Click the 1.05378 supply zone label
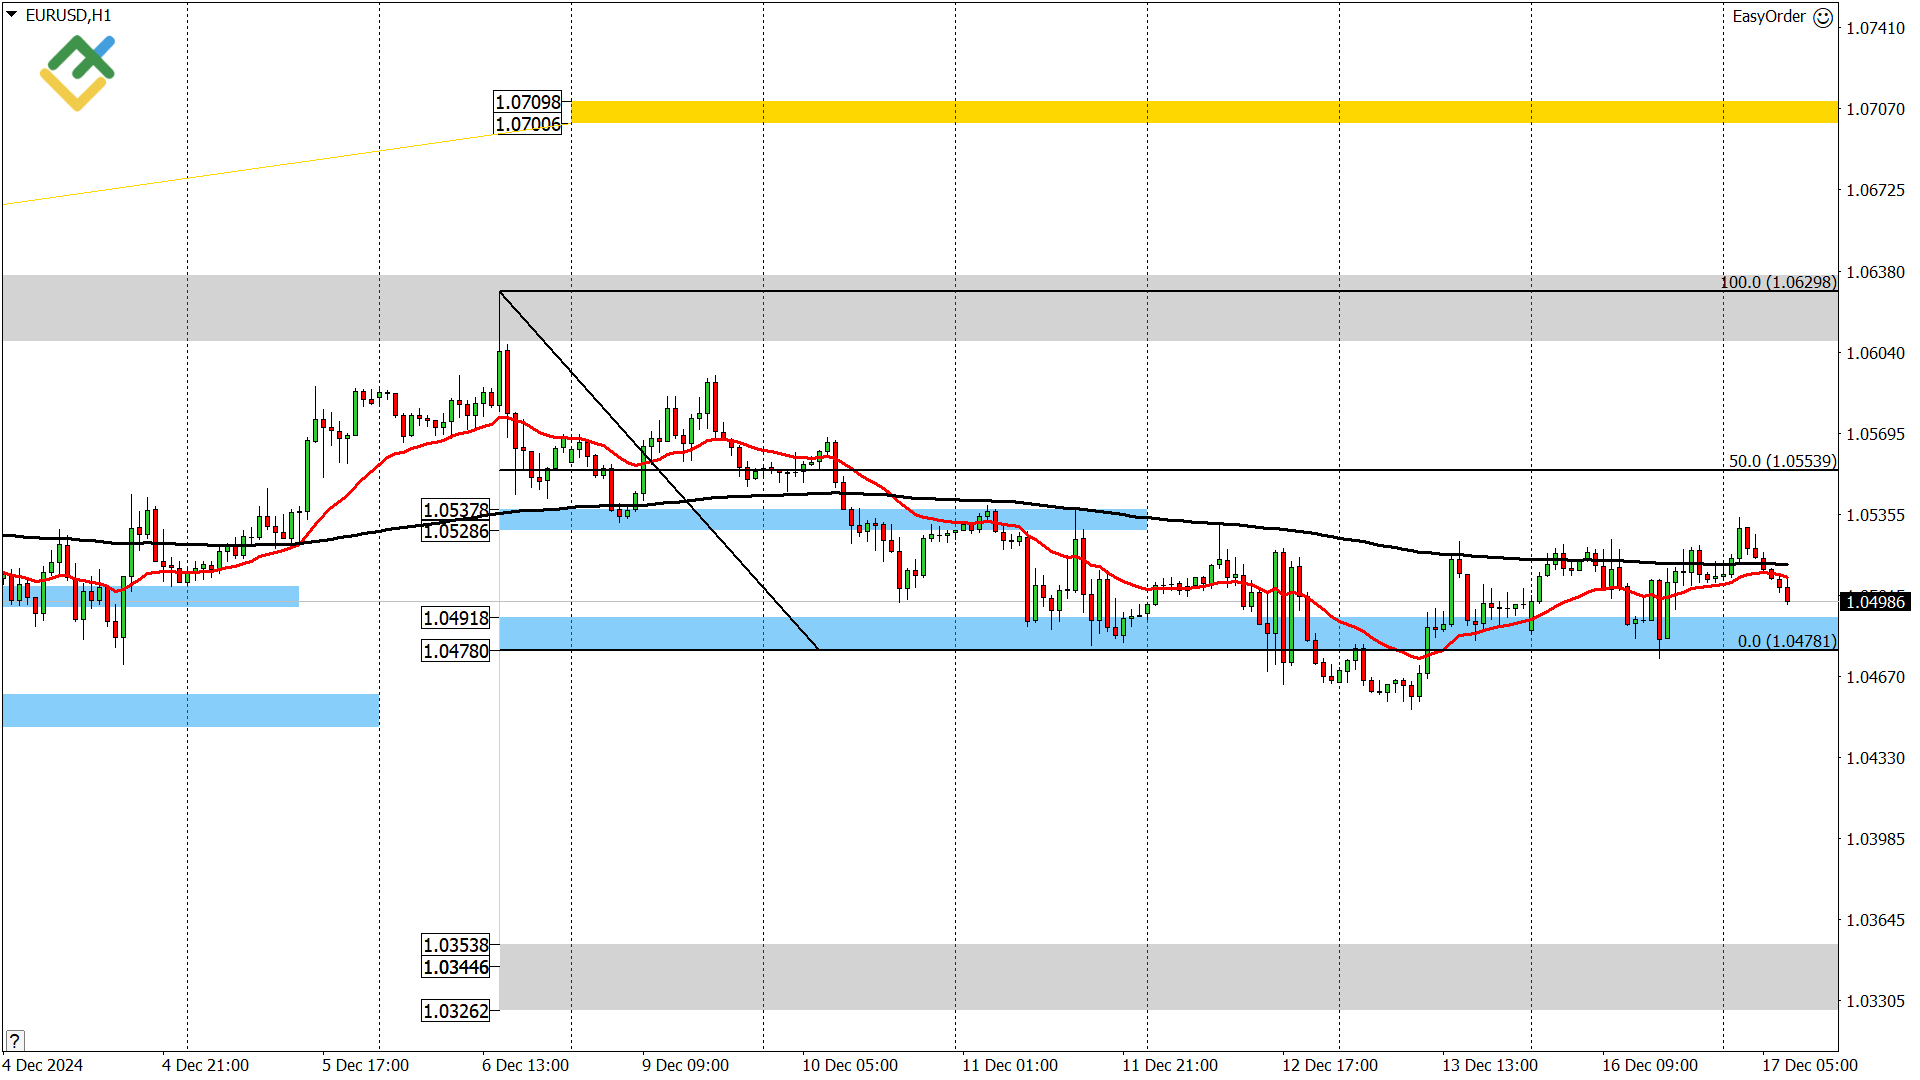 pyautogui.click(x=455, y=510)
